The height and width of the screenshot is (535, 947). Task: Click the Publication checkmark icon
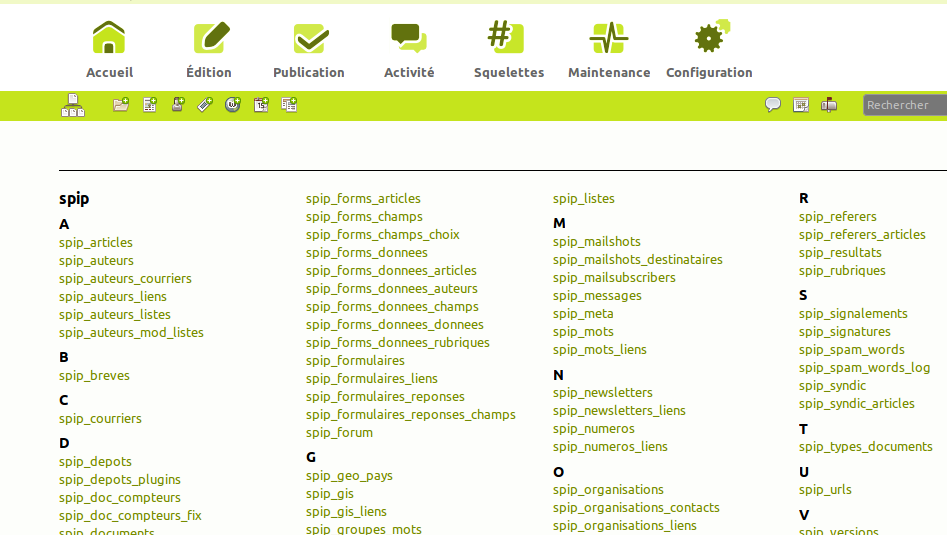(x=311, y=38)
